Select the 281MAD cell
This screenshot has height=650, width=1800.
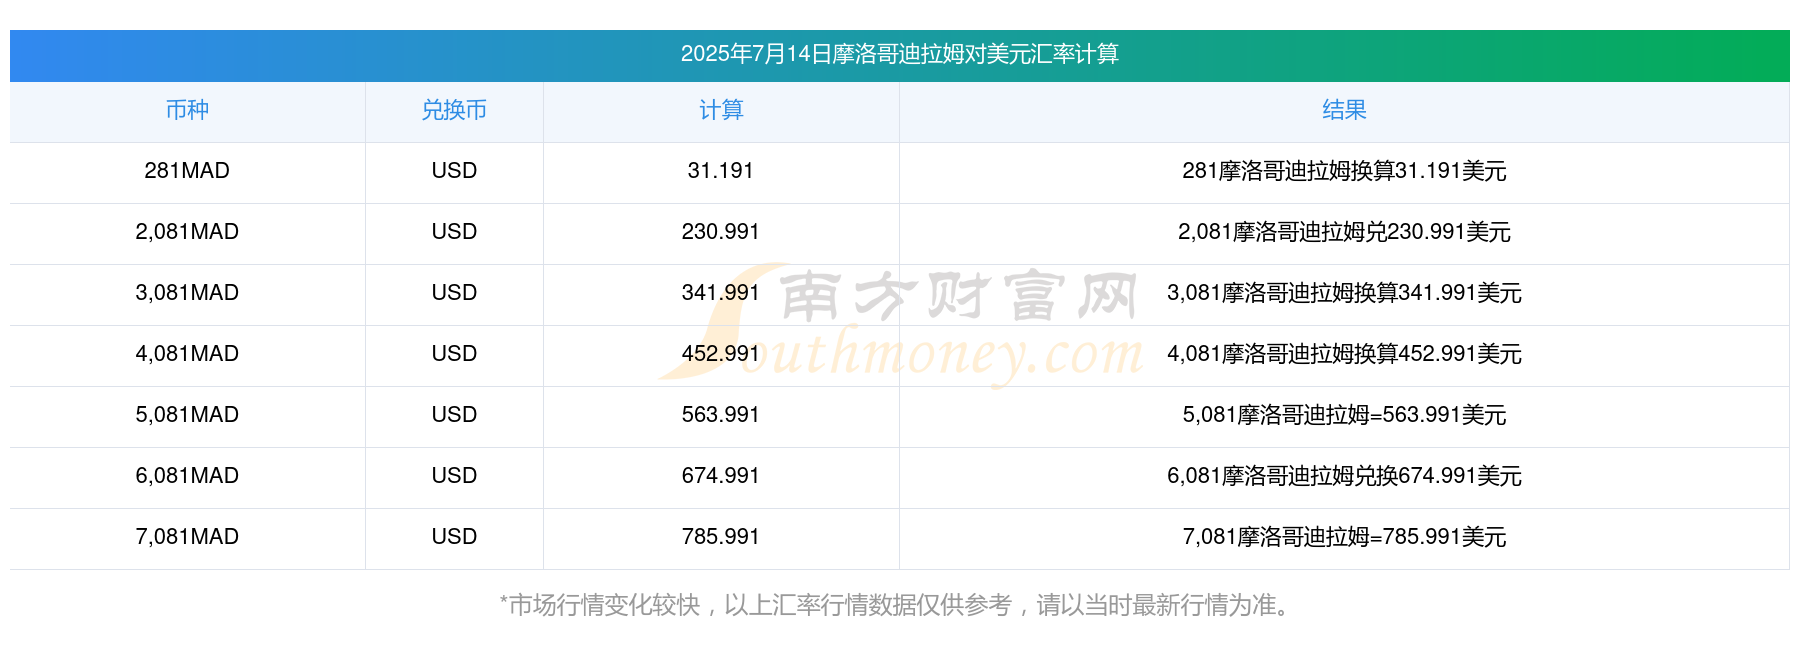(187, 171)
